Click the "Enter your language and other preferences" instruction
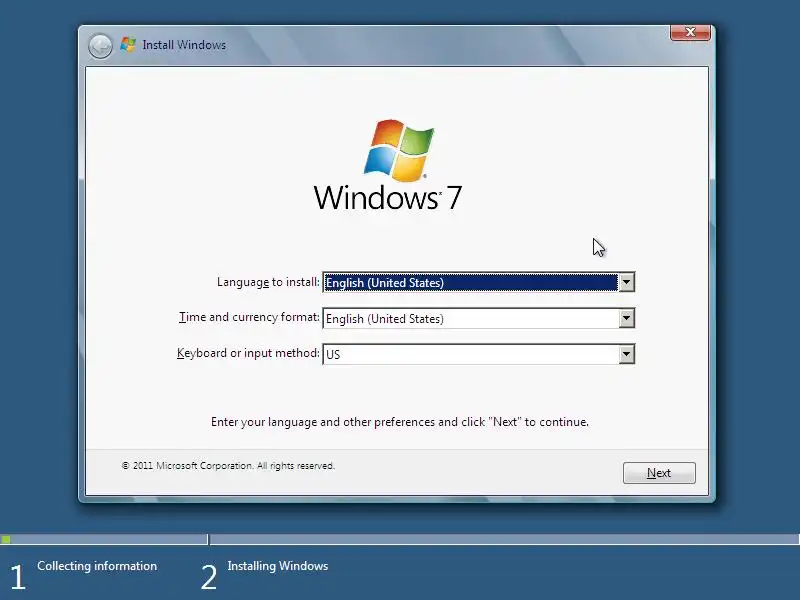The image size is (800, 600). tap(399, 422)
